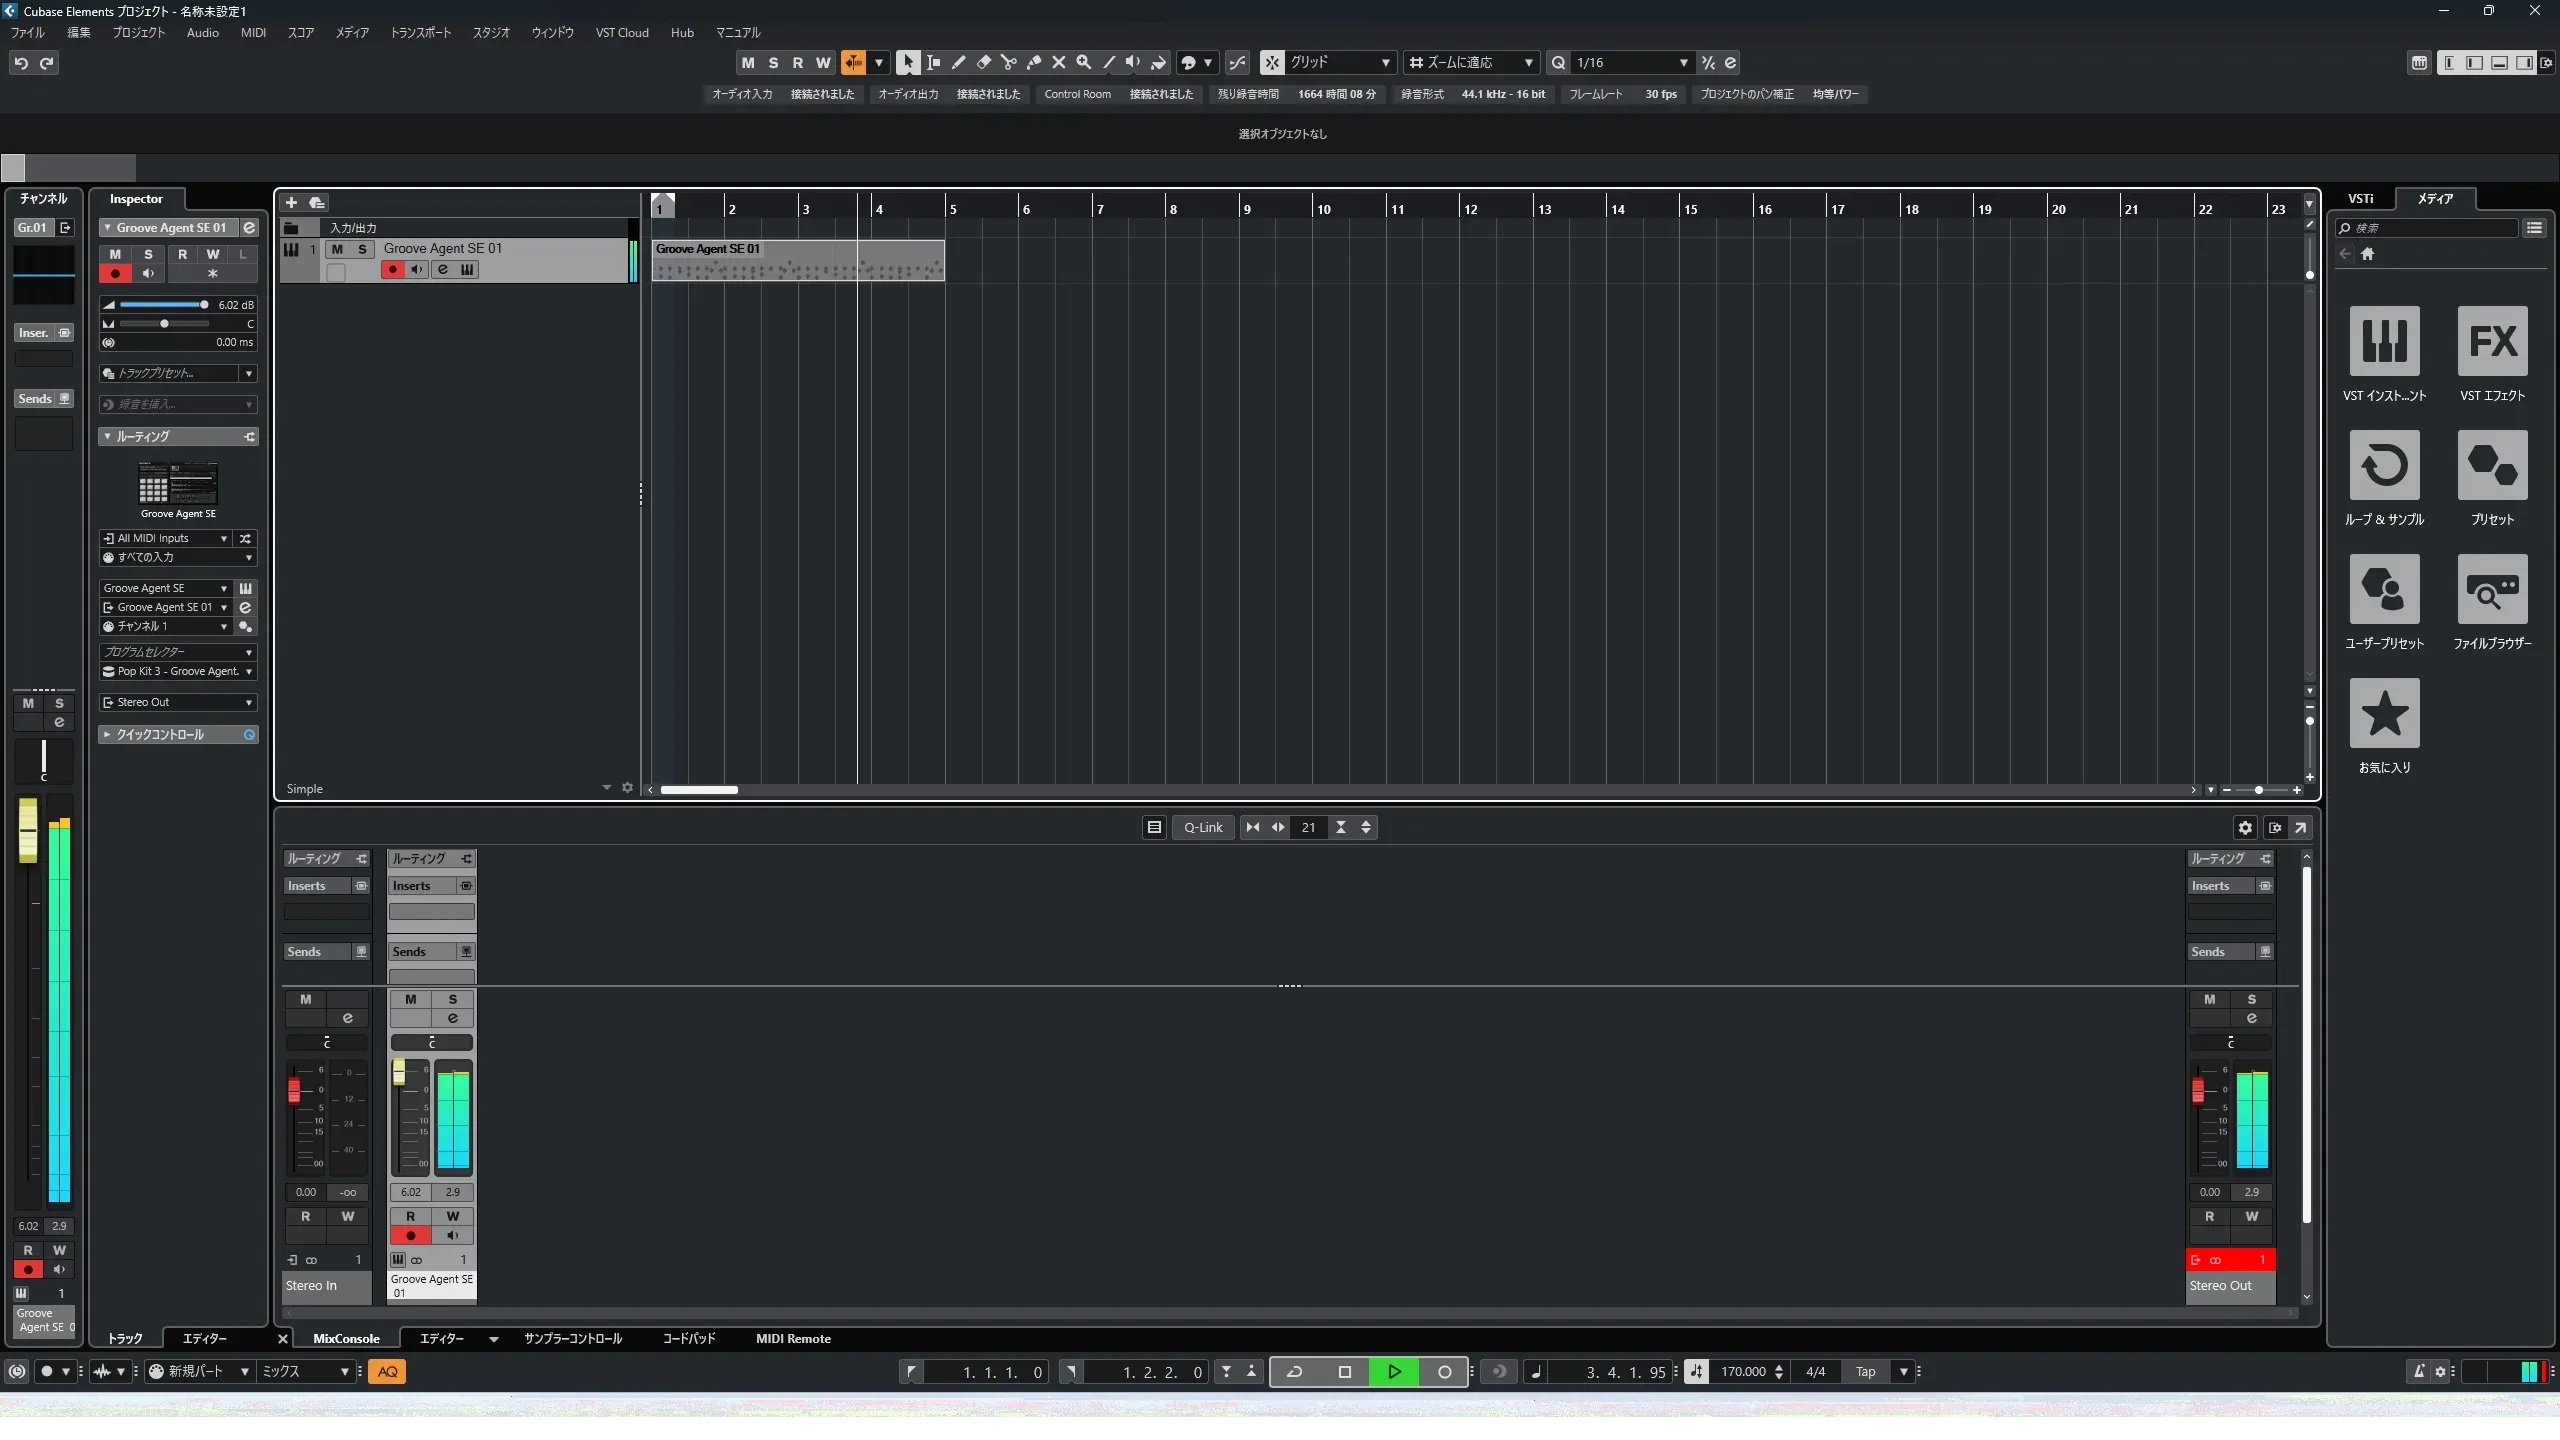
Task: Select the Zoom magnifier tool
Action: point(1083,63)
